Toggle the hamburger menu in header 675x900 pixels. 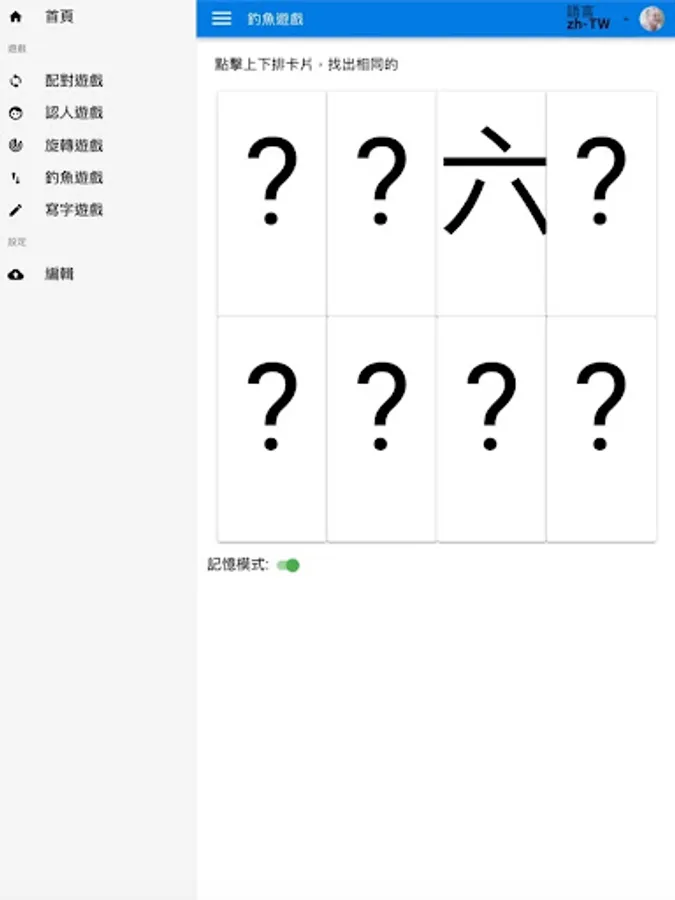(x=222, y=19)
